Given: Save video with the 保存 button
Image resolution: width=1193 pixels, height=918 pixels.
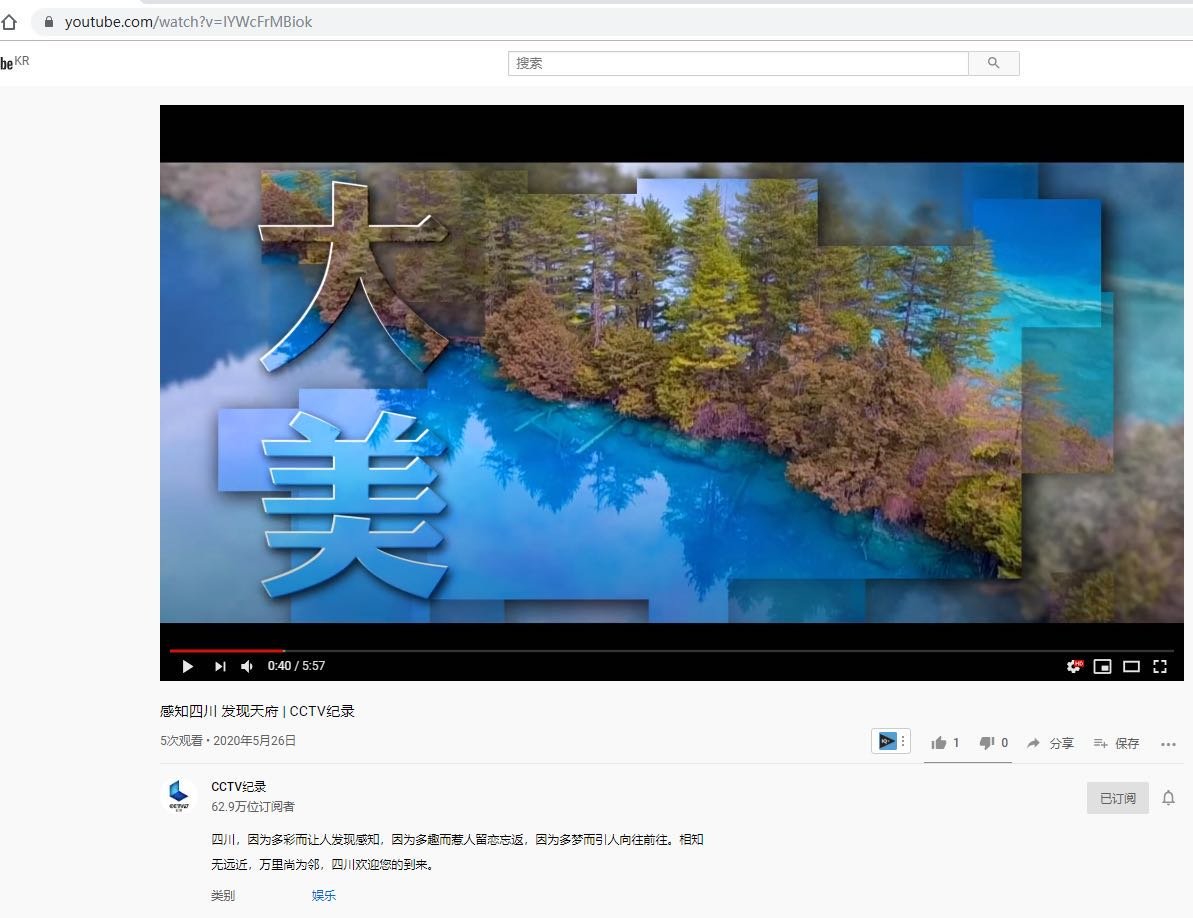Looking at the screenshot, I should (1116, 743).
